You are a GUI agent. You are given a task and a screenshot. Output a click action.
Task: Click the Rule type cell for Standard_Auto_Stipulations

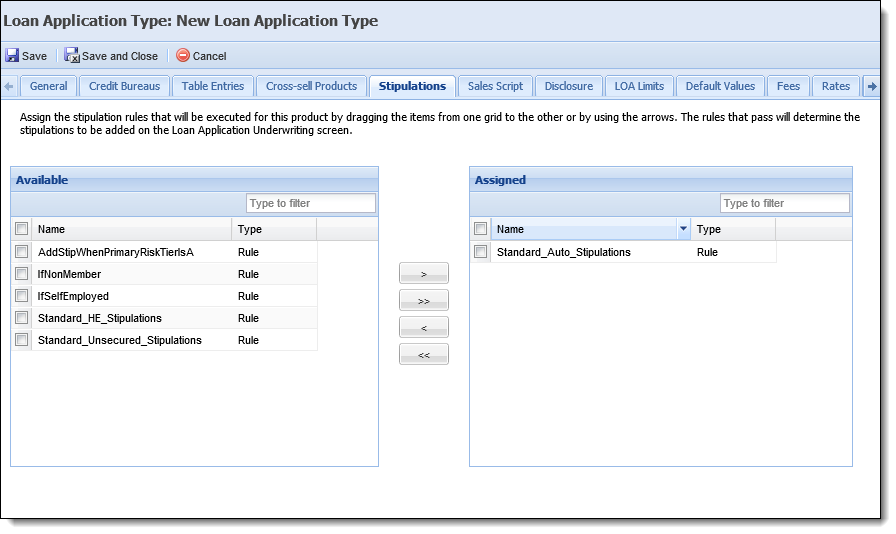pyautogui.click(x=733, y=252)
